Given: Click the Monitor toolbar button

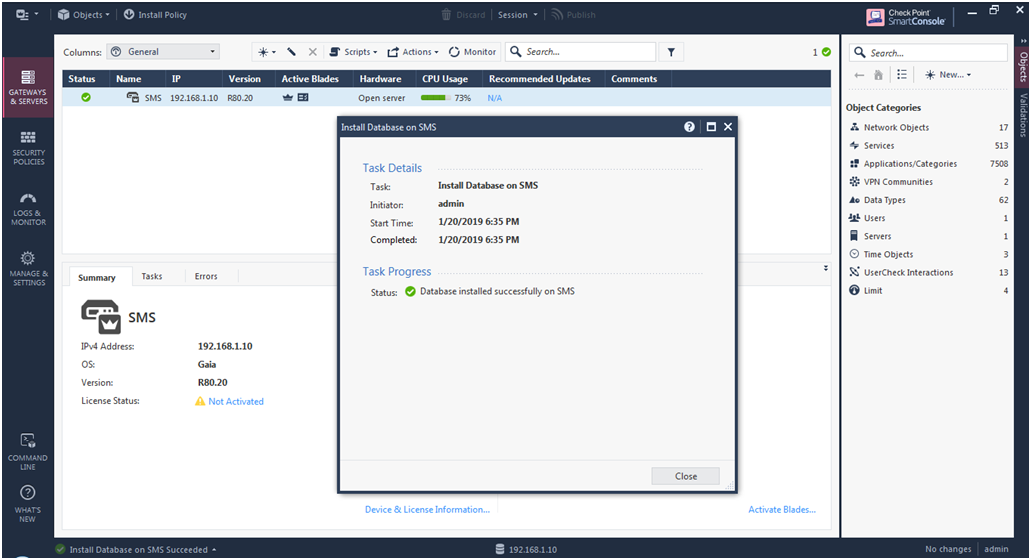Looking at the screenshot, I should pos(472,52).
